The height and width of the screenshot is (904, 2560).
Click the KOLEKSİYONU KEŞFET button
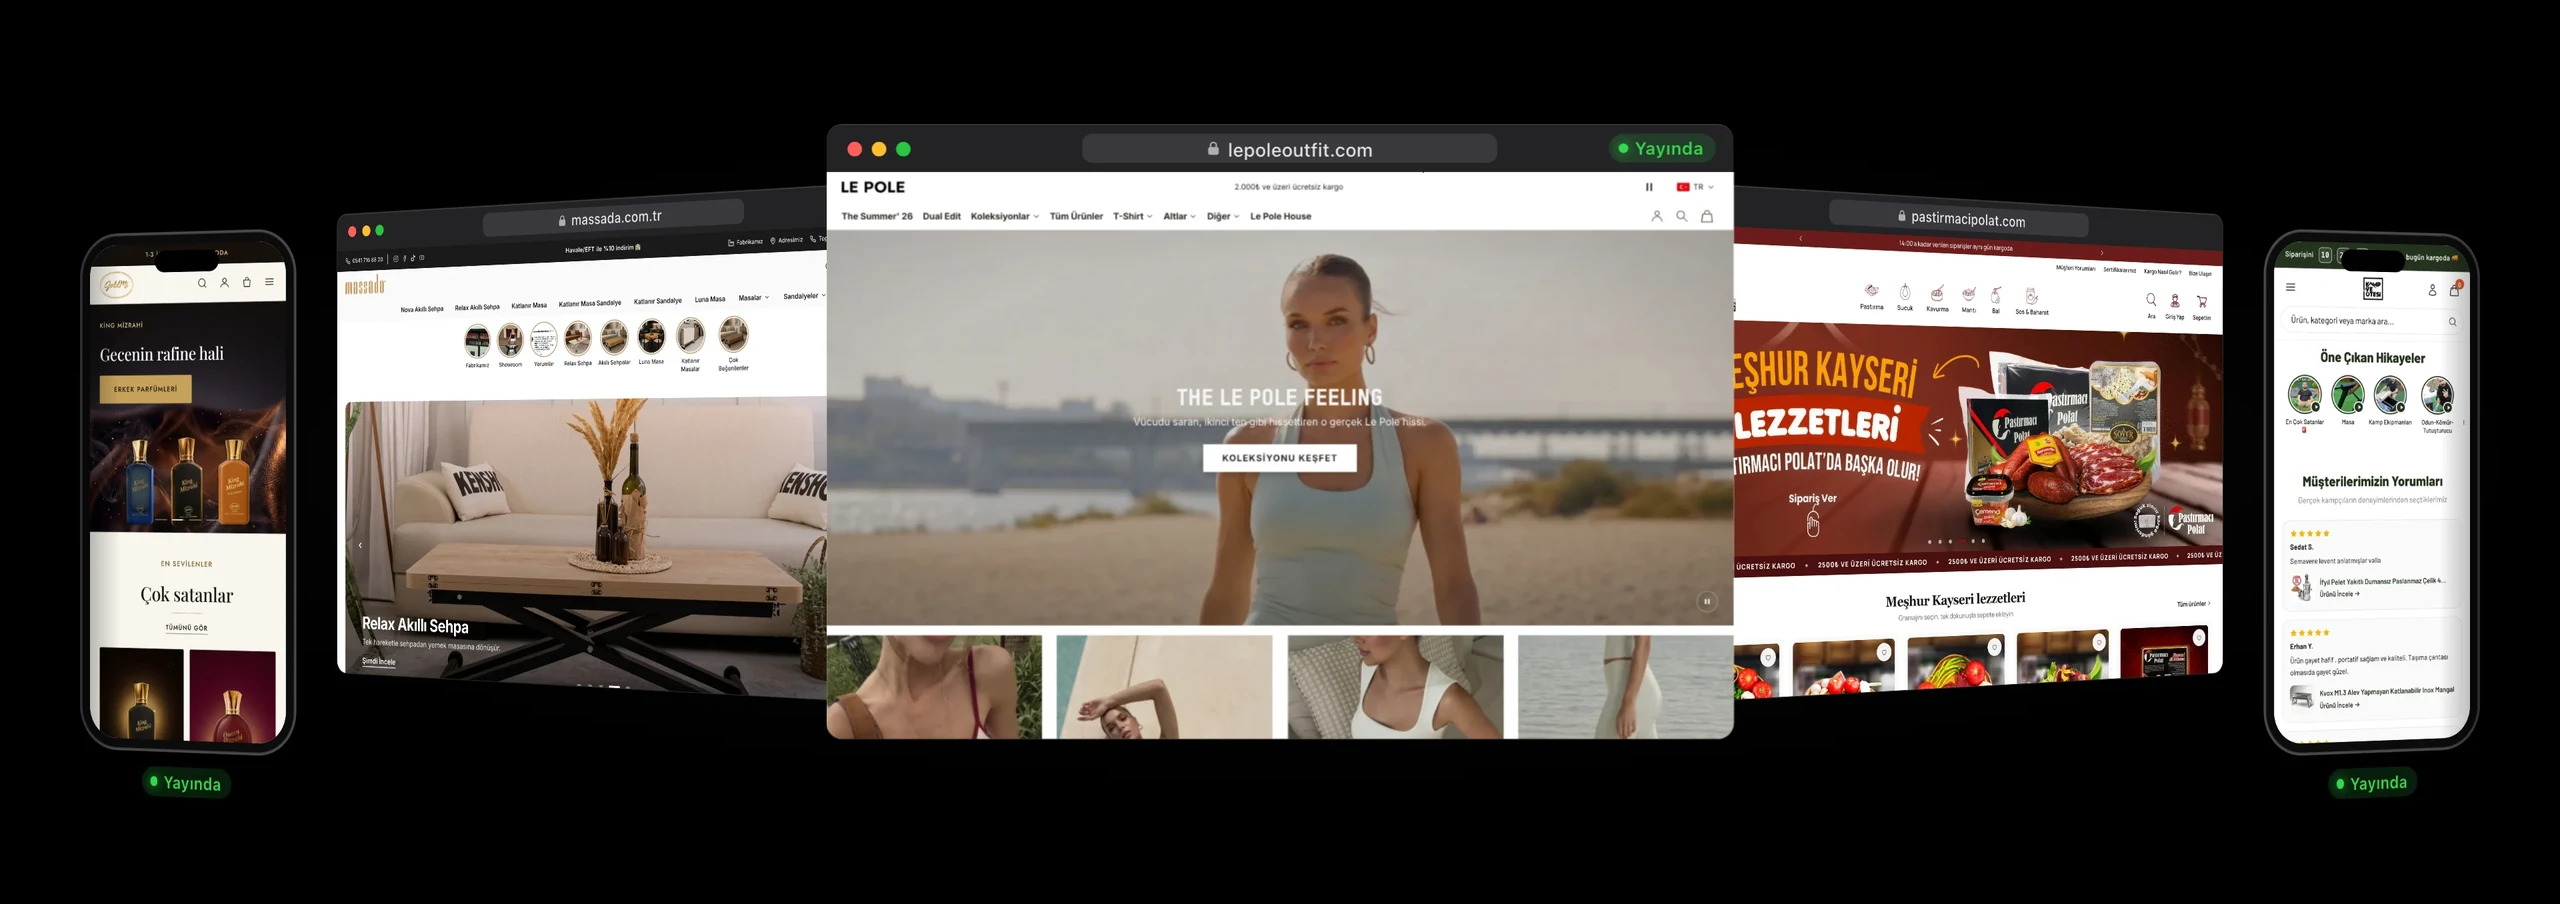click(1279, 458)
